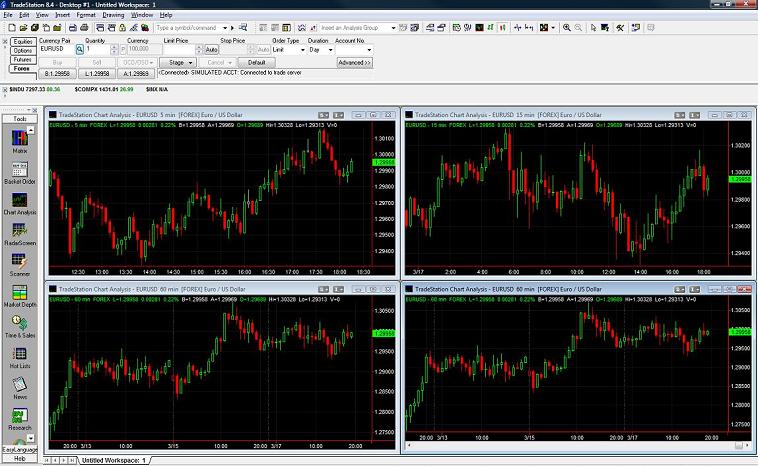The image size is (758, 466).
Task: Click the Type a symbol/command box
Action: [188, 28]
